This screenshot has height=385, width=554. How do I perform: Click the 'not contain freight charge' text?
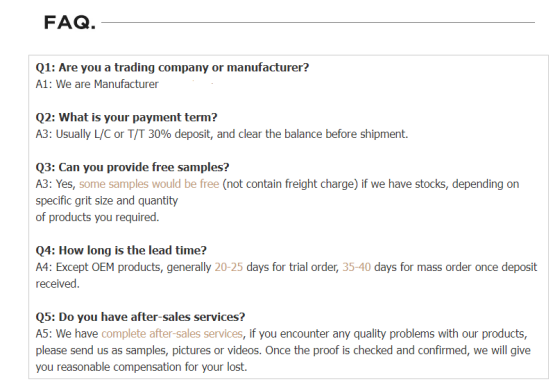(290, 184)
